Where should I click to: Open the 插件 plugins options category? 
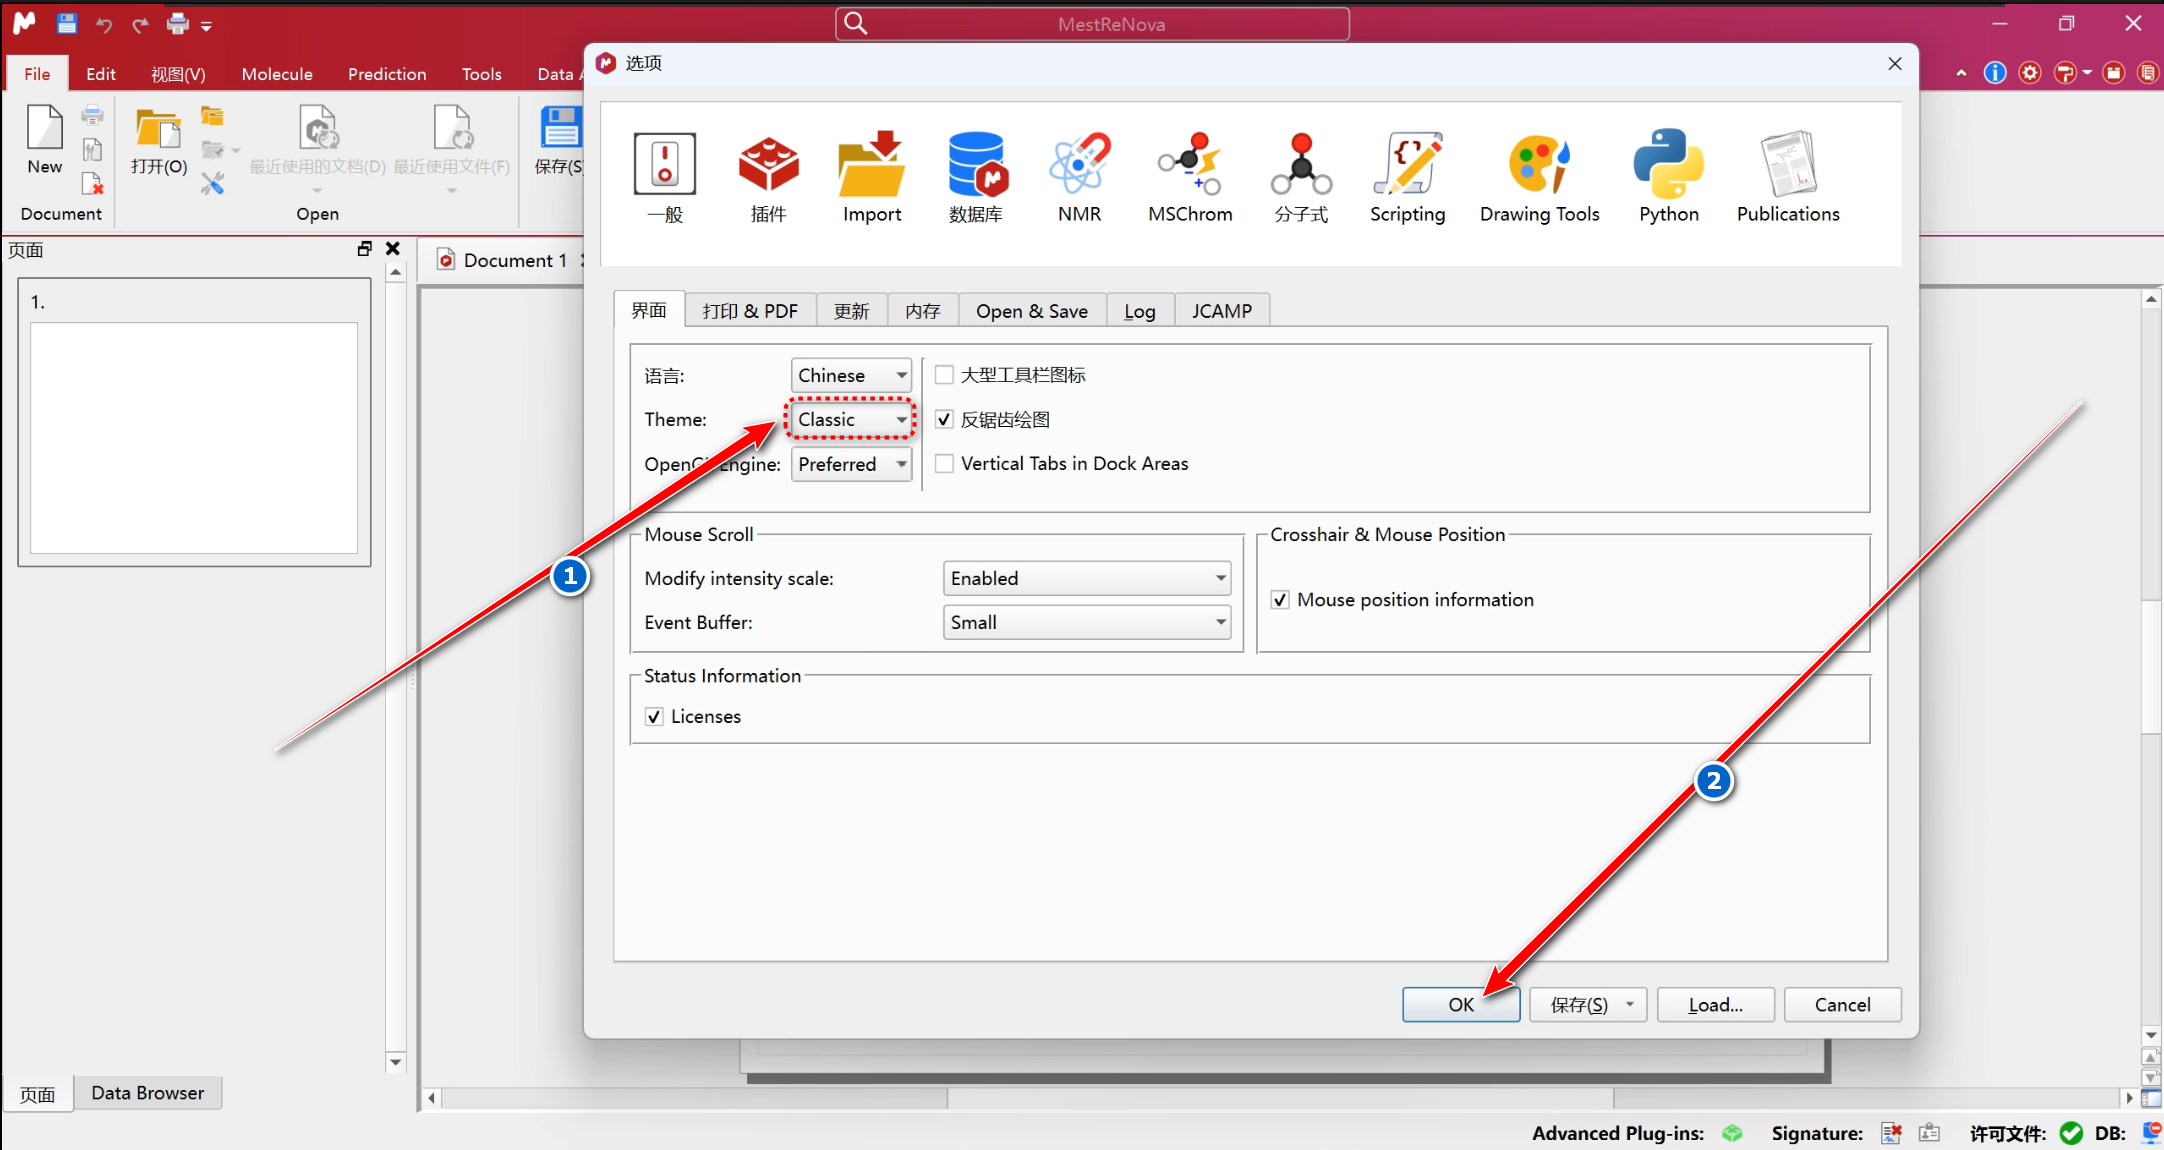[768, 178]
